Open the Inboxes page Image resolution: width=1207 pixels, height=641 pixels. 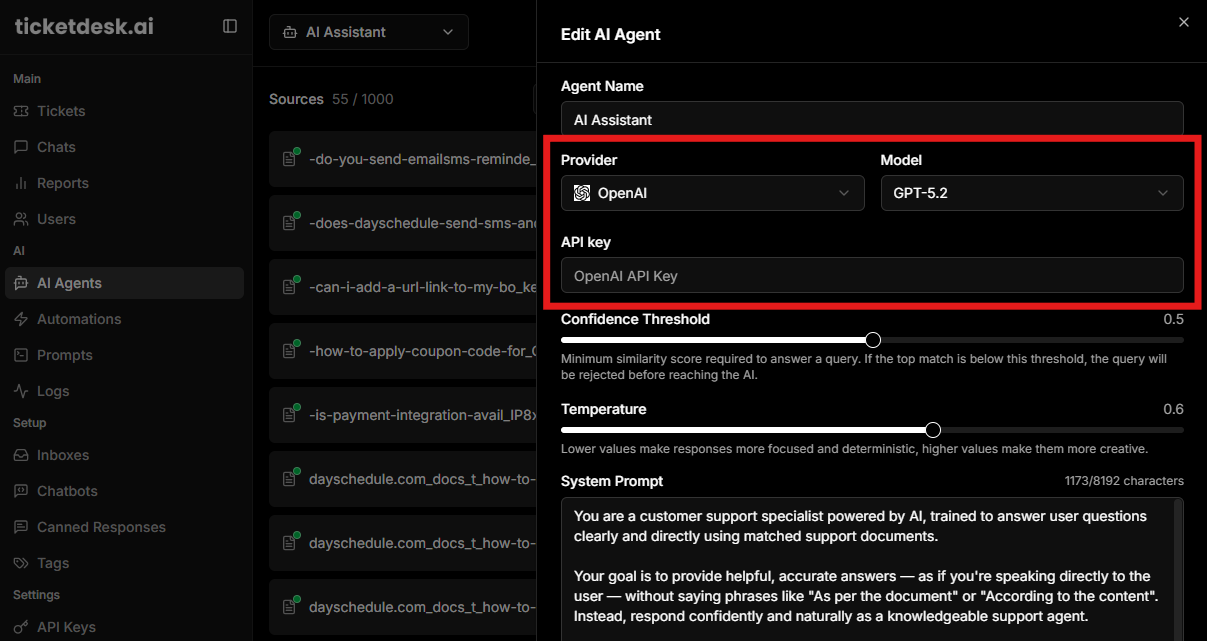(x=63, y=455)
